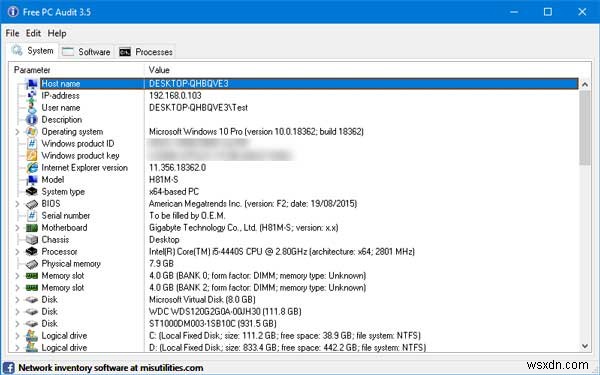Image resolution: width=600 pixels, height=375 pixels.
Task: Select the American Megatrends Inc. value
Action: [x=253, y=204]
